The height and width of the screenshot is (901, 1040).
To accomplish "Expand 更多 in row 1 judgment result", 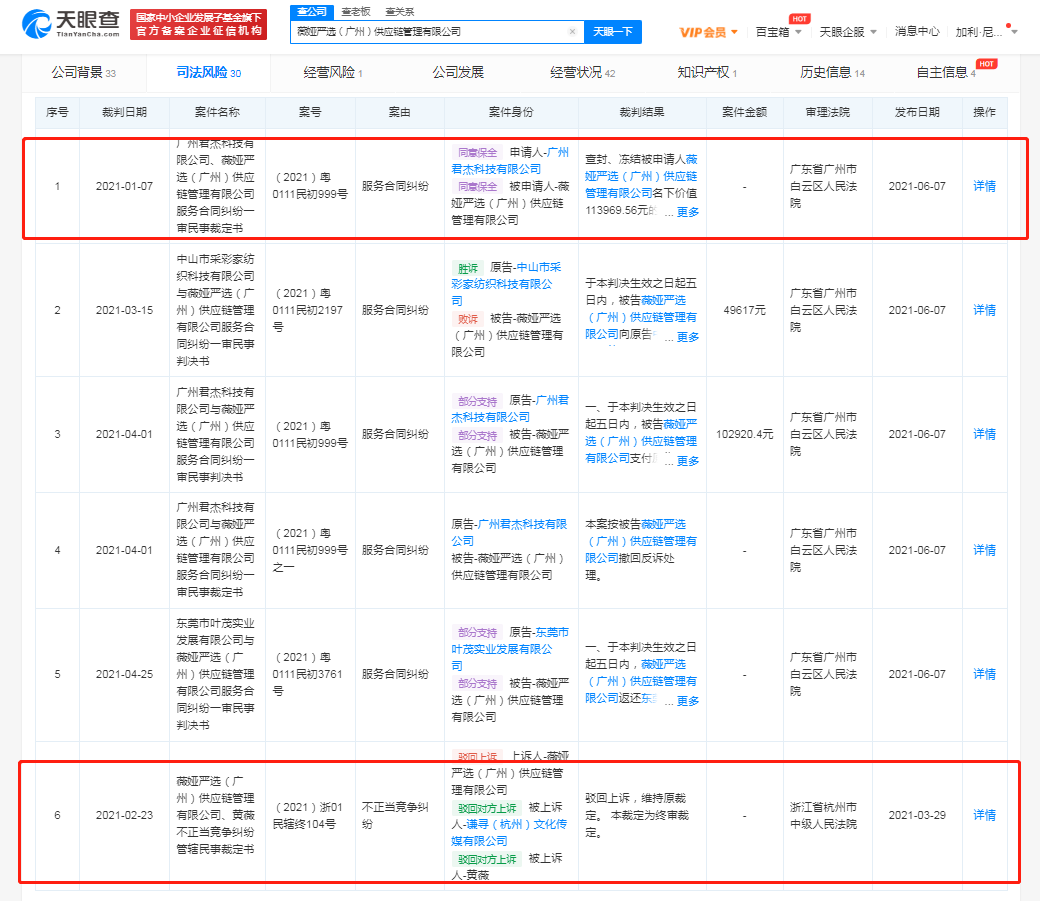I will (x=688, y=211).
